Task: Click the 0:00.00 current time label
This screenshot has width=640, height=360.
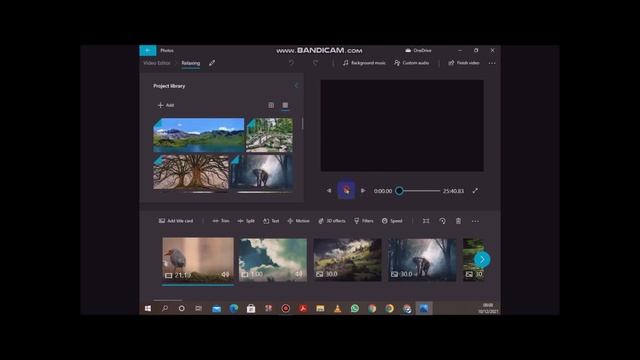Action: (383, 191)
